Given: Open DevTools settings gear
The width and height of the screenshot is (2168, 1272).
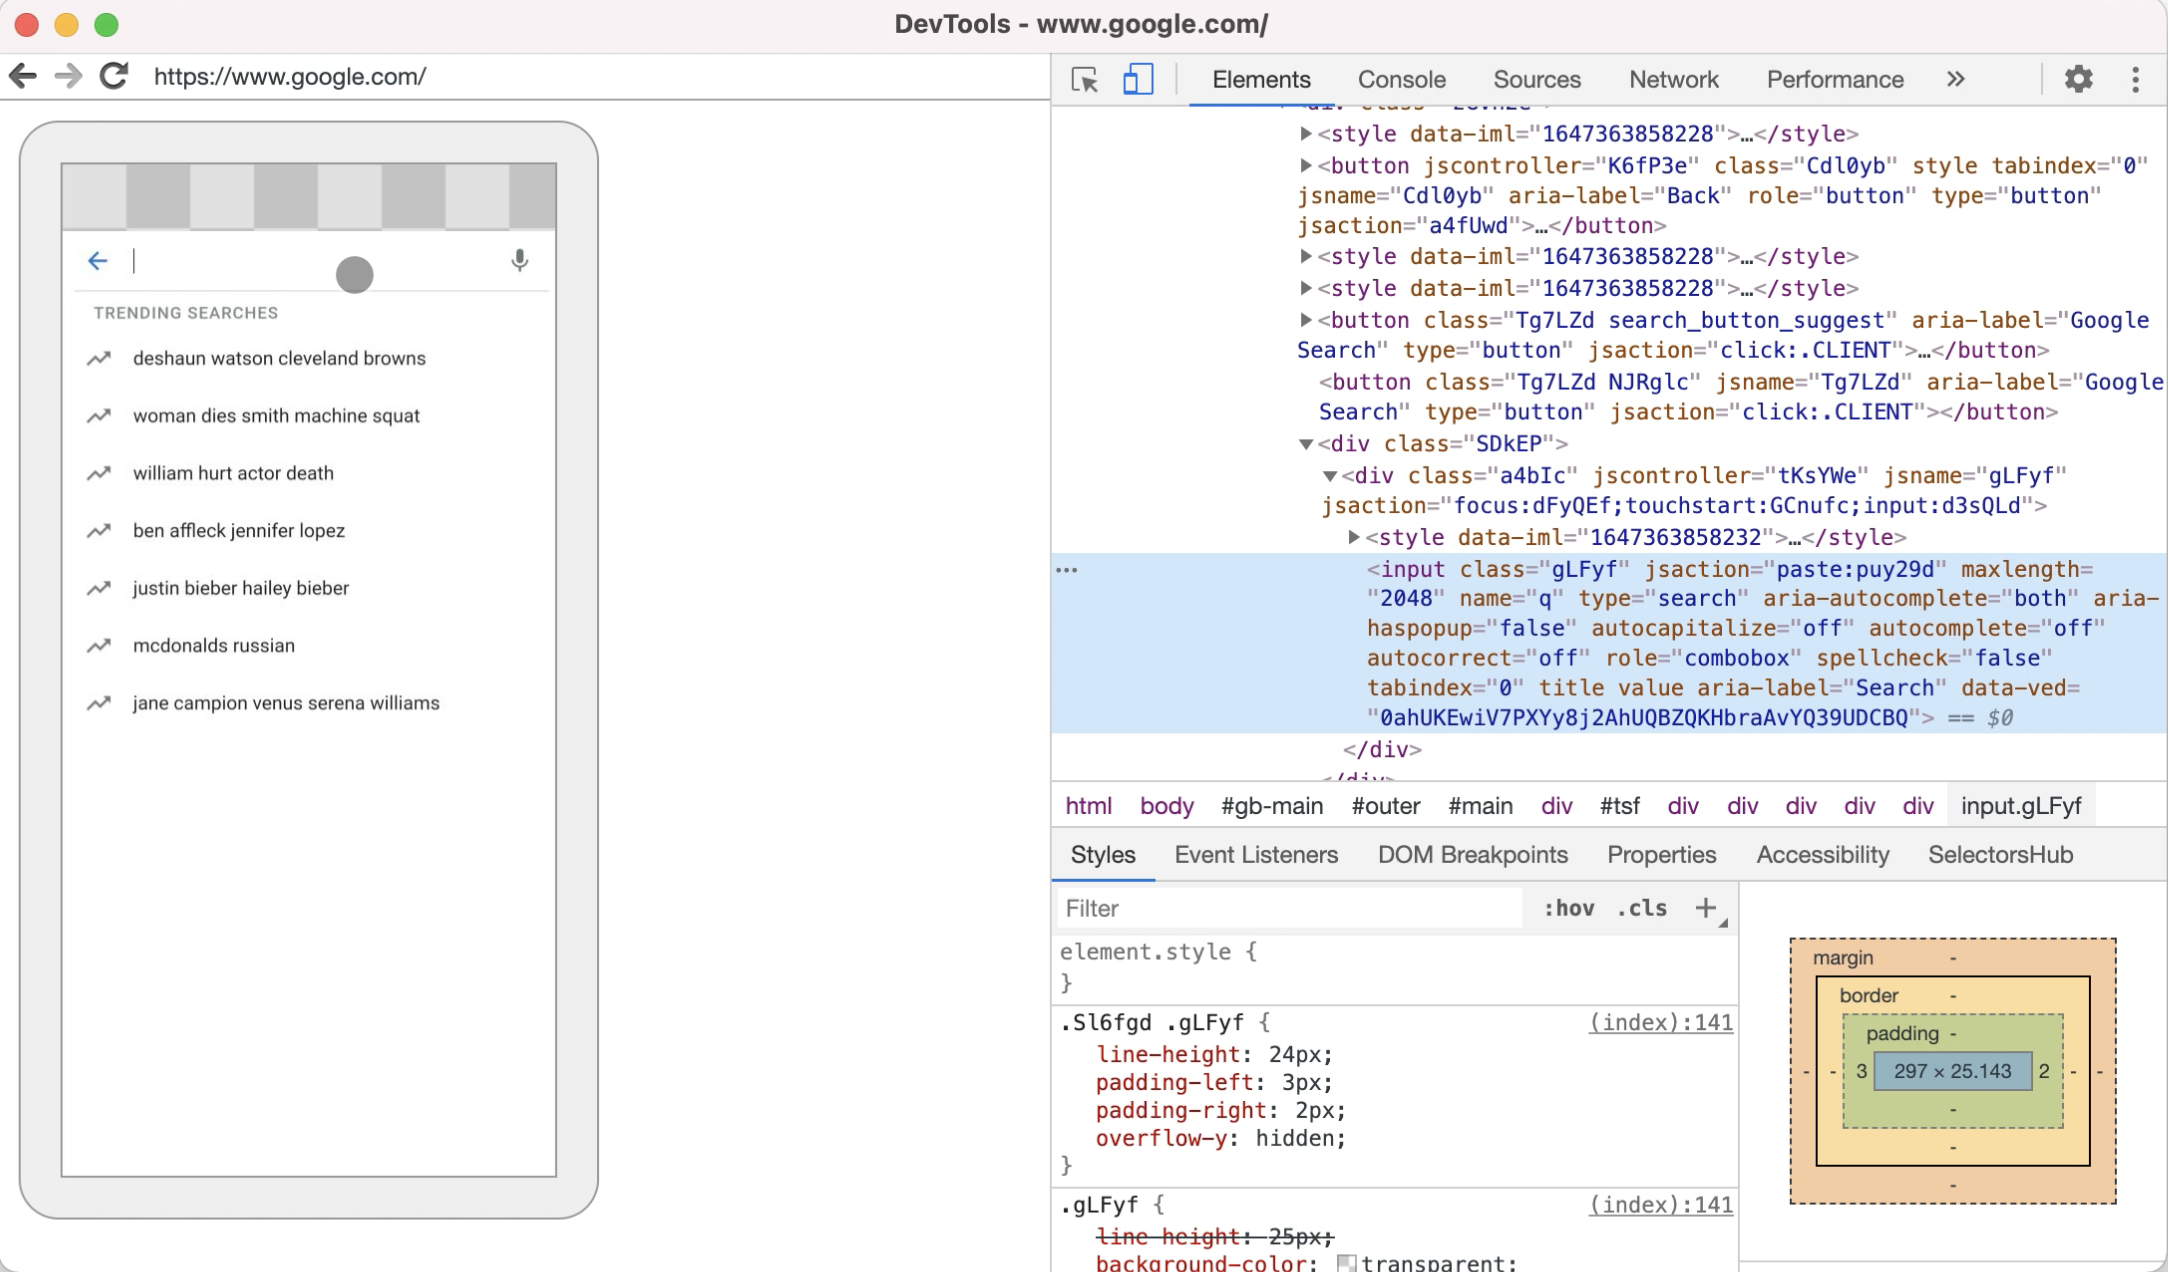Looking at the screenshot, I should pyautogui.click(x=2078, y=80).
